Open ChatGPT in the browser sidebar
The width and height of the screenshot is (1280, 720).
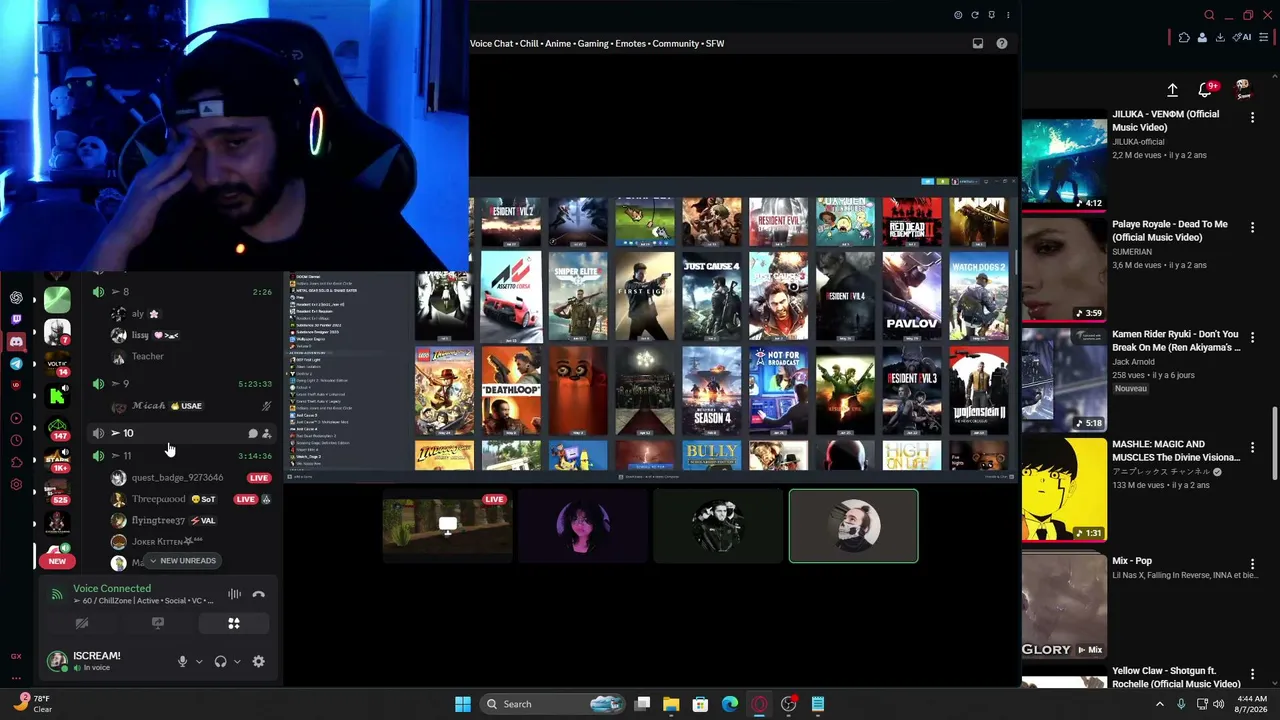point(16,297)
